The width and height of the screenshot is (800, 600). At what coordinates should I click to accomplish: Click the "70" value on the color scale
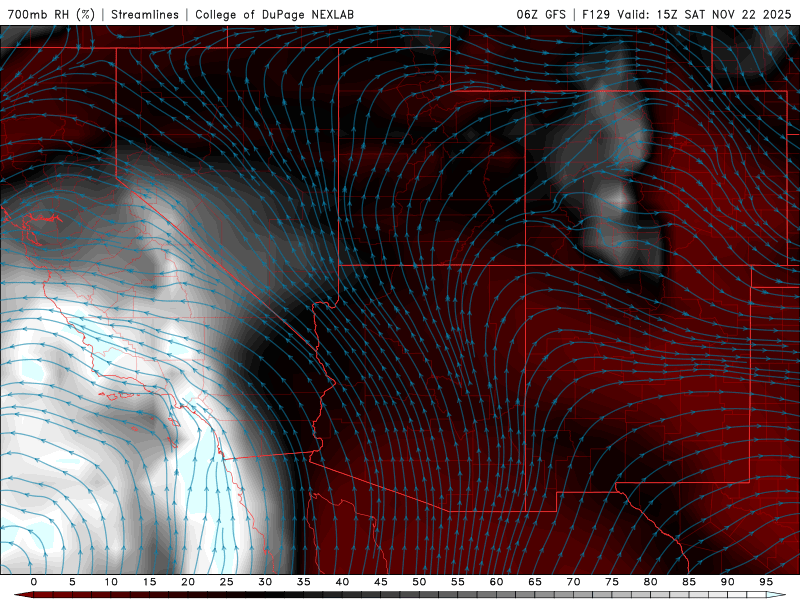(x=573, y=582)
